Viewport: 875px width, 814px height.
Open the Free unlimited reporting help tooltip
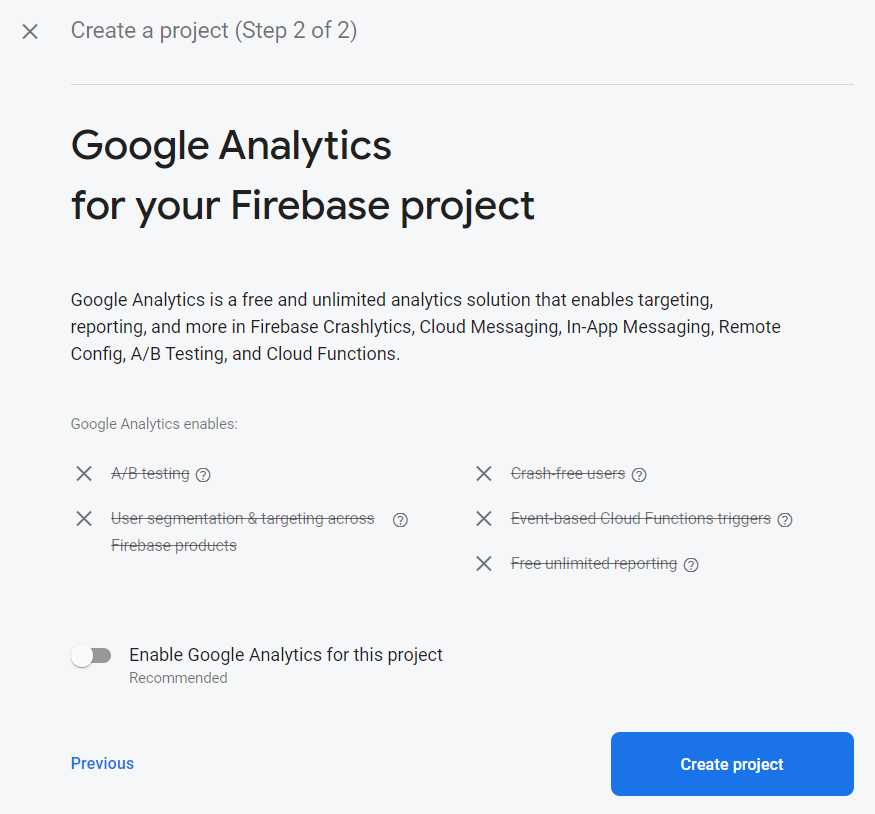[691, 565]
